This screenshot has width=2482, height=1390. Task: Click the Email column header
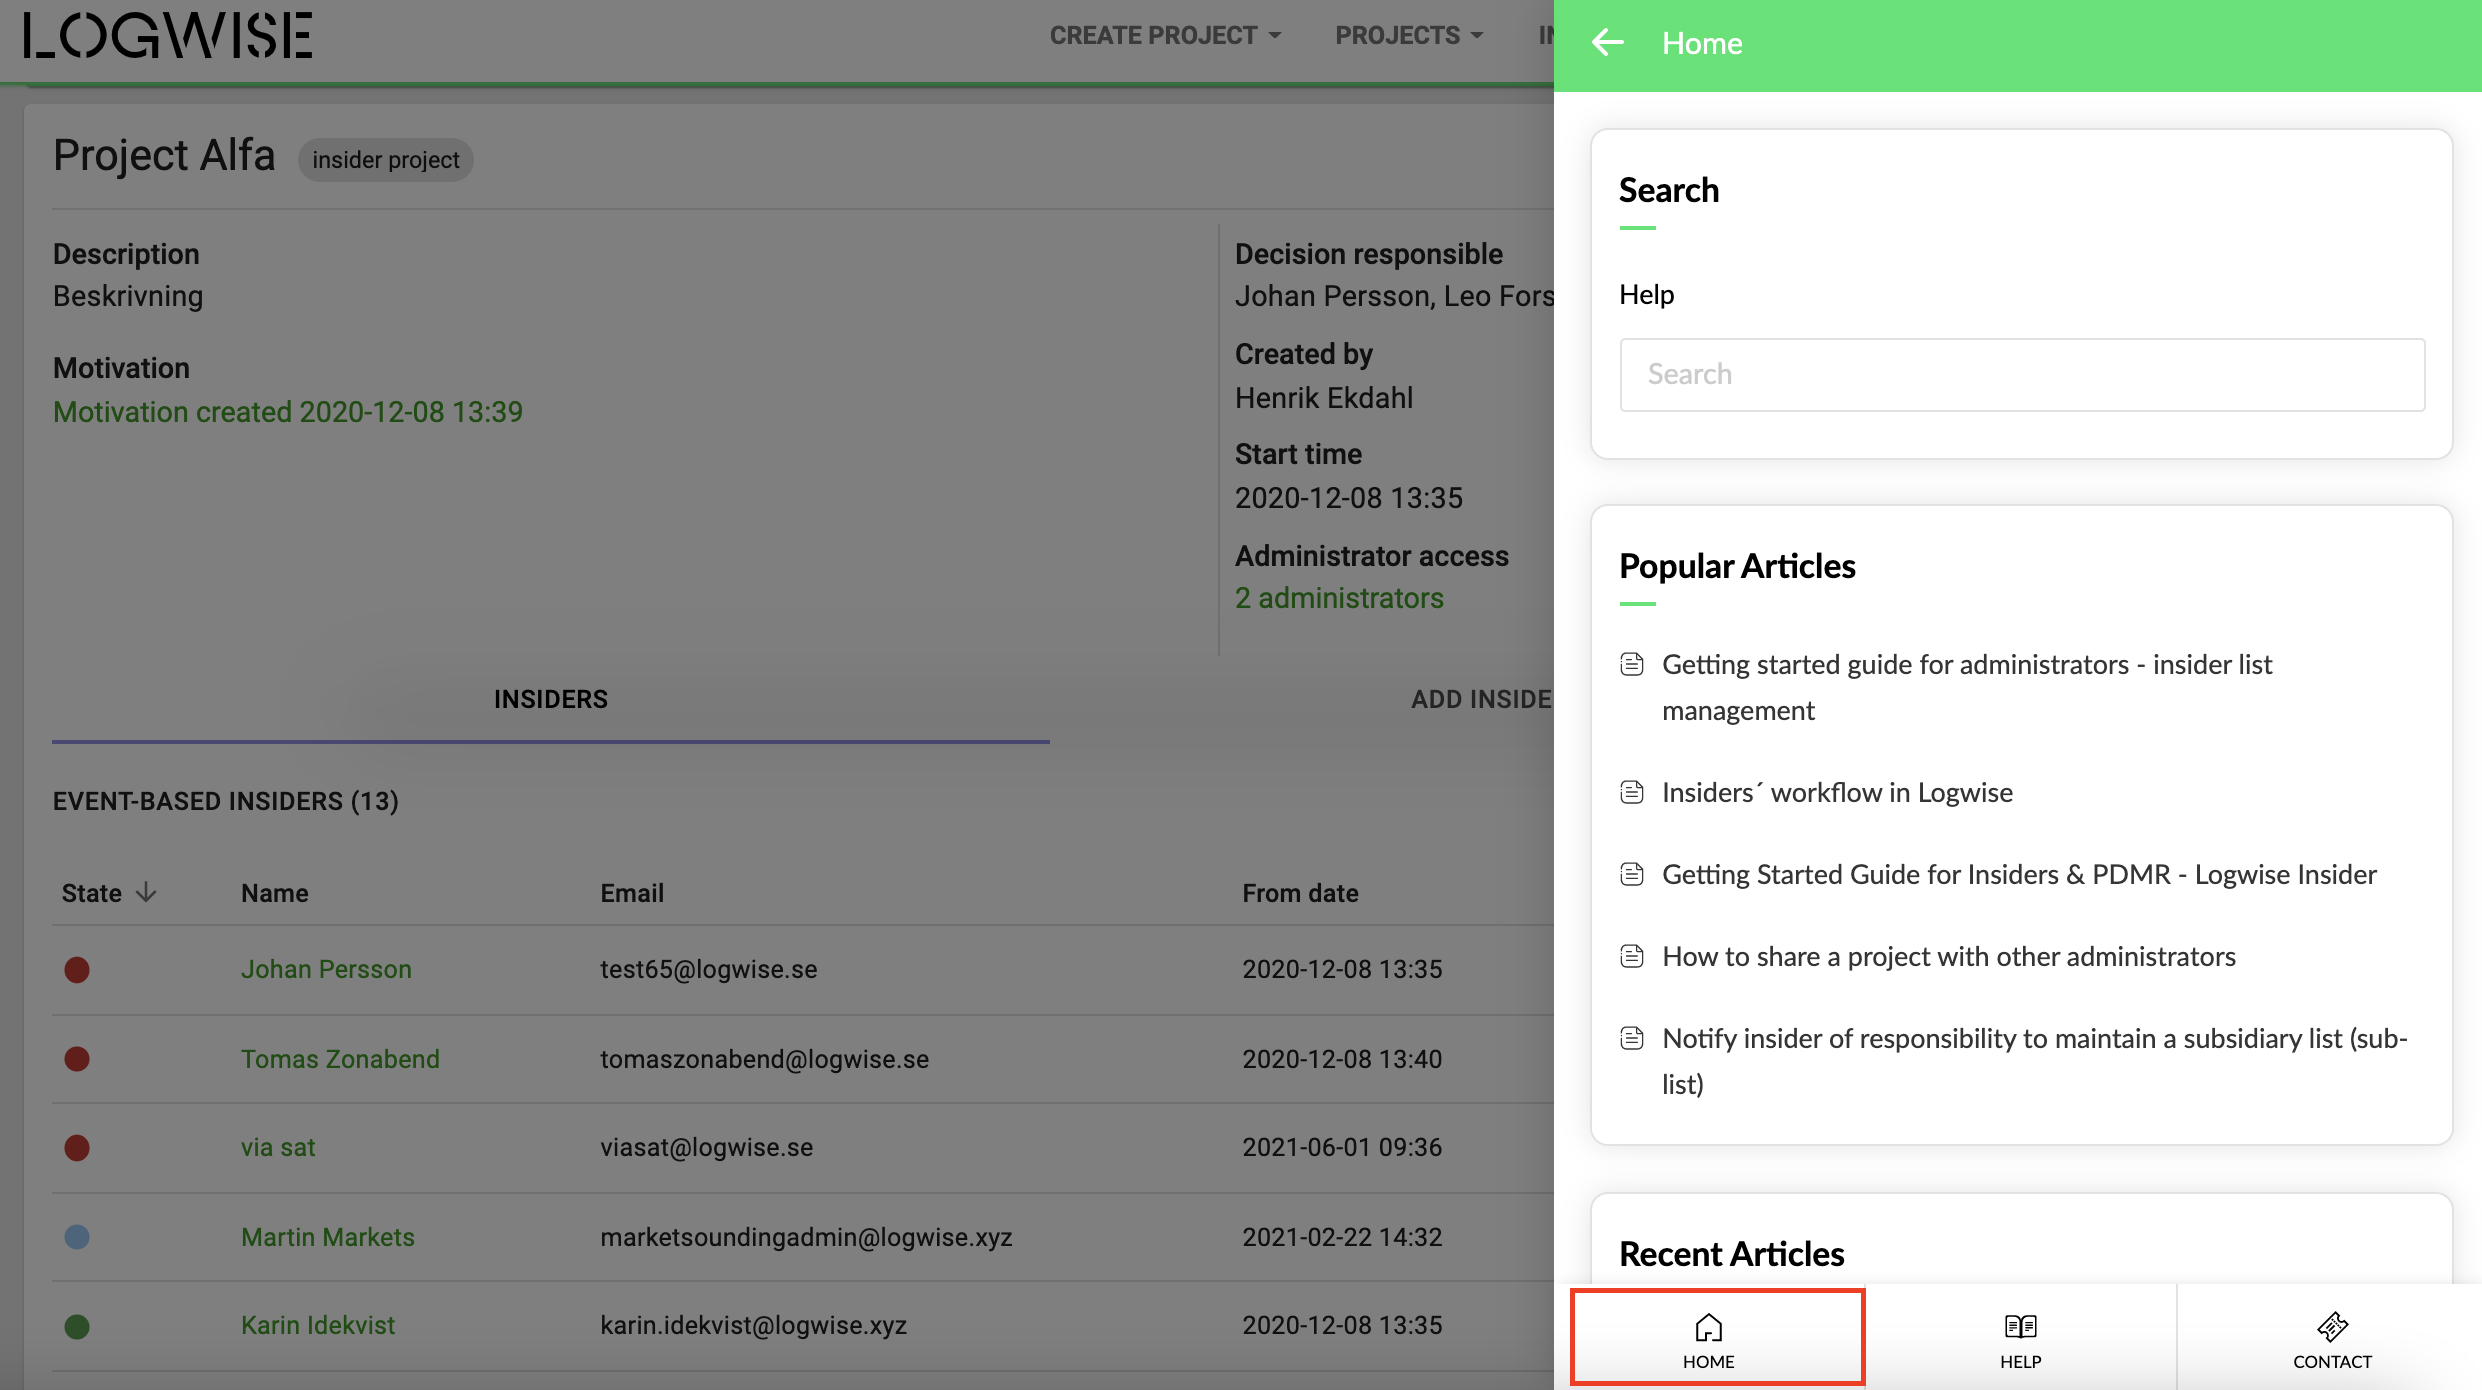(x=632, y=893)
